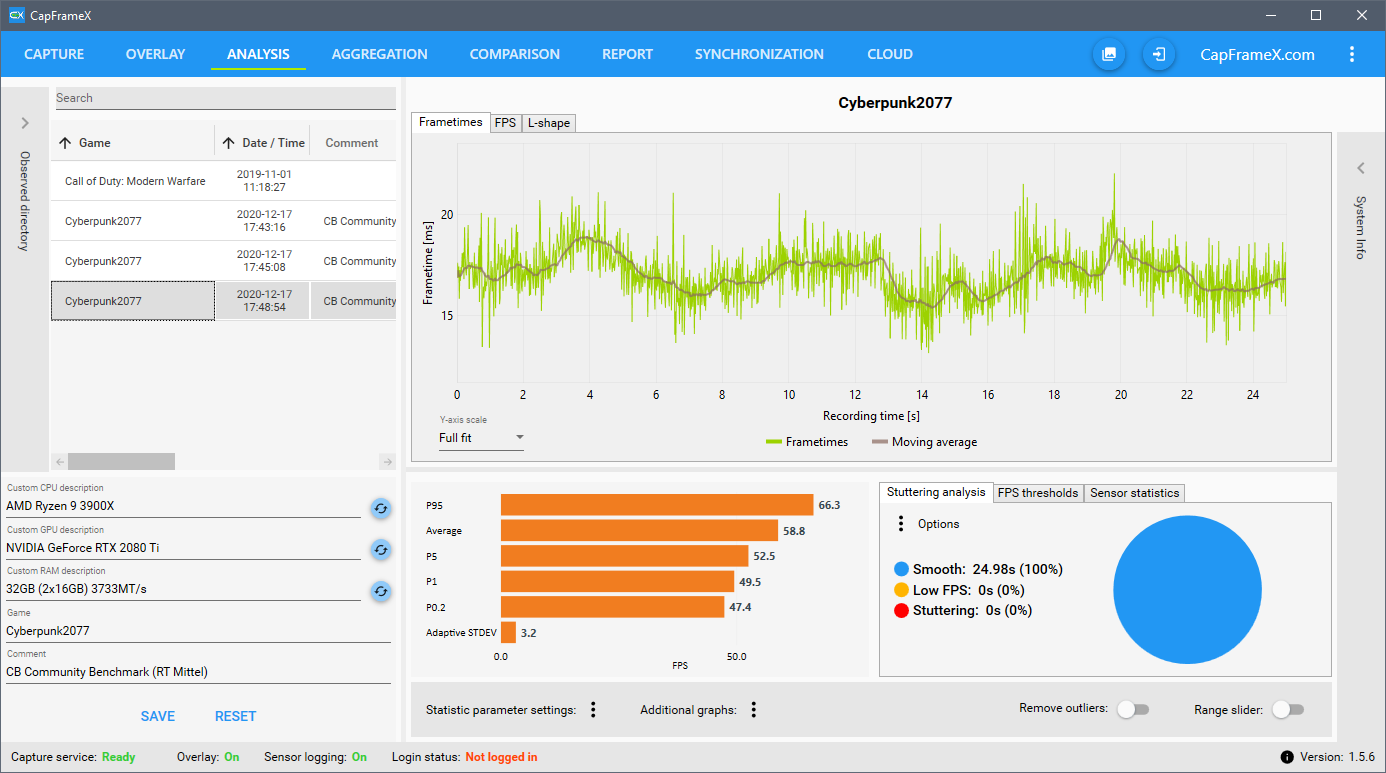Toggle the Range slider switch
Viewport: 1386px width, 773px height.
[1288, 709]
